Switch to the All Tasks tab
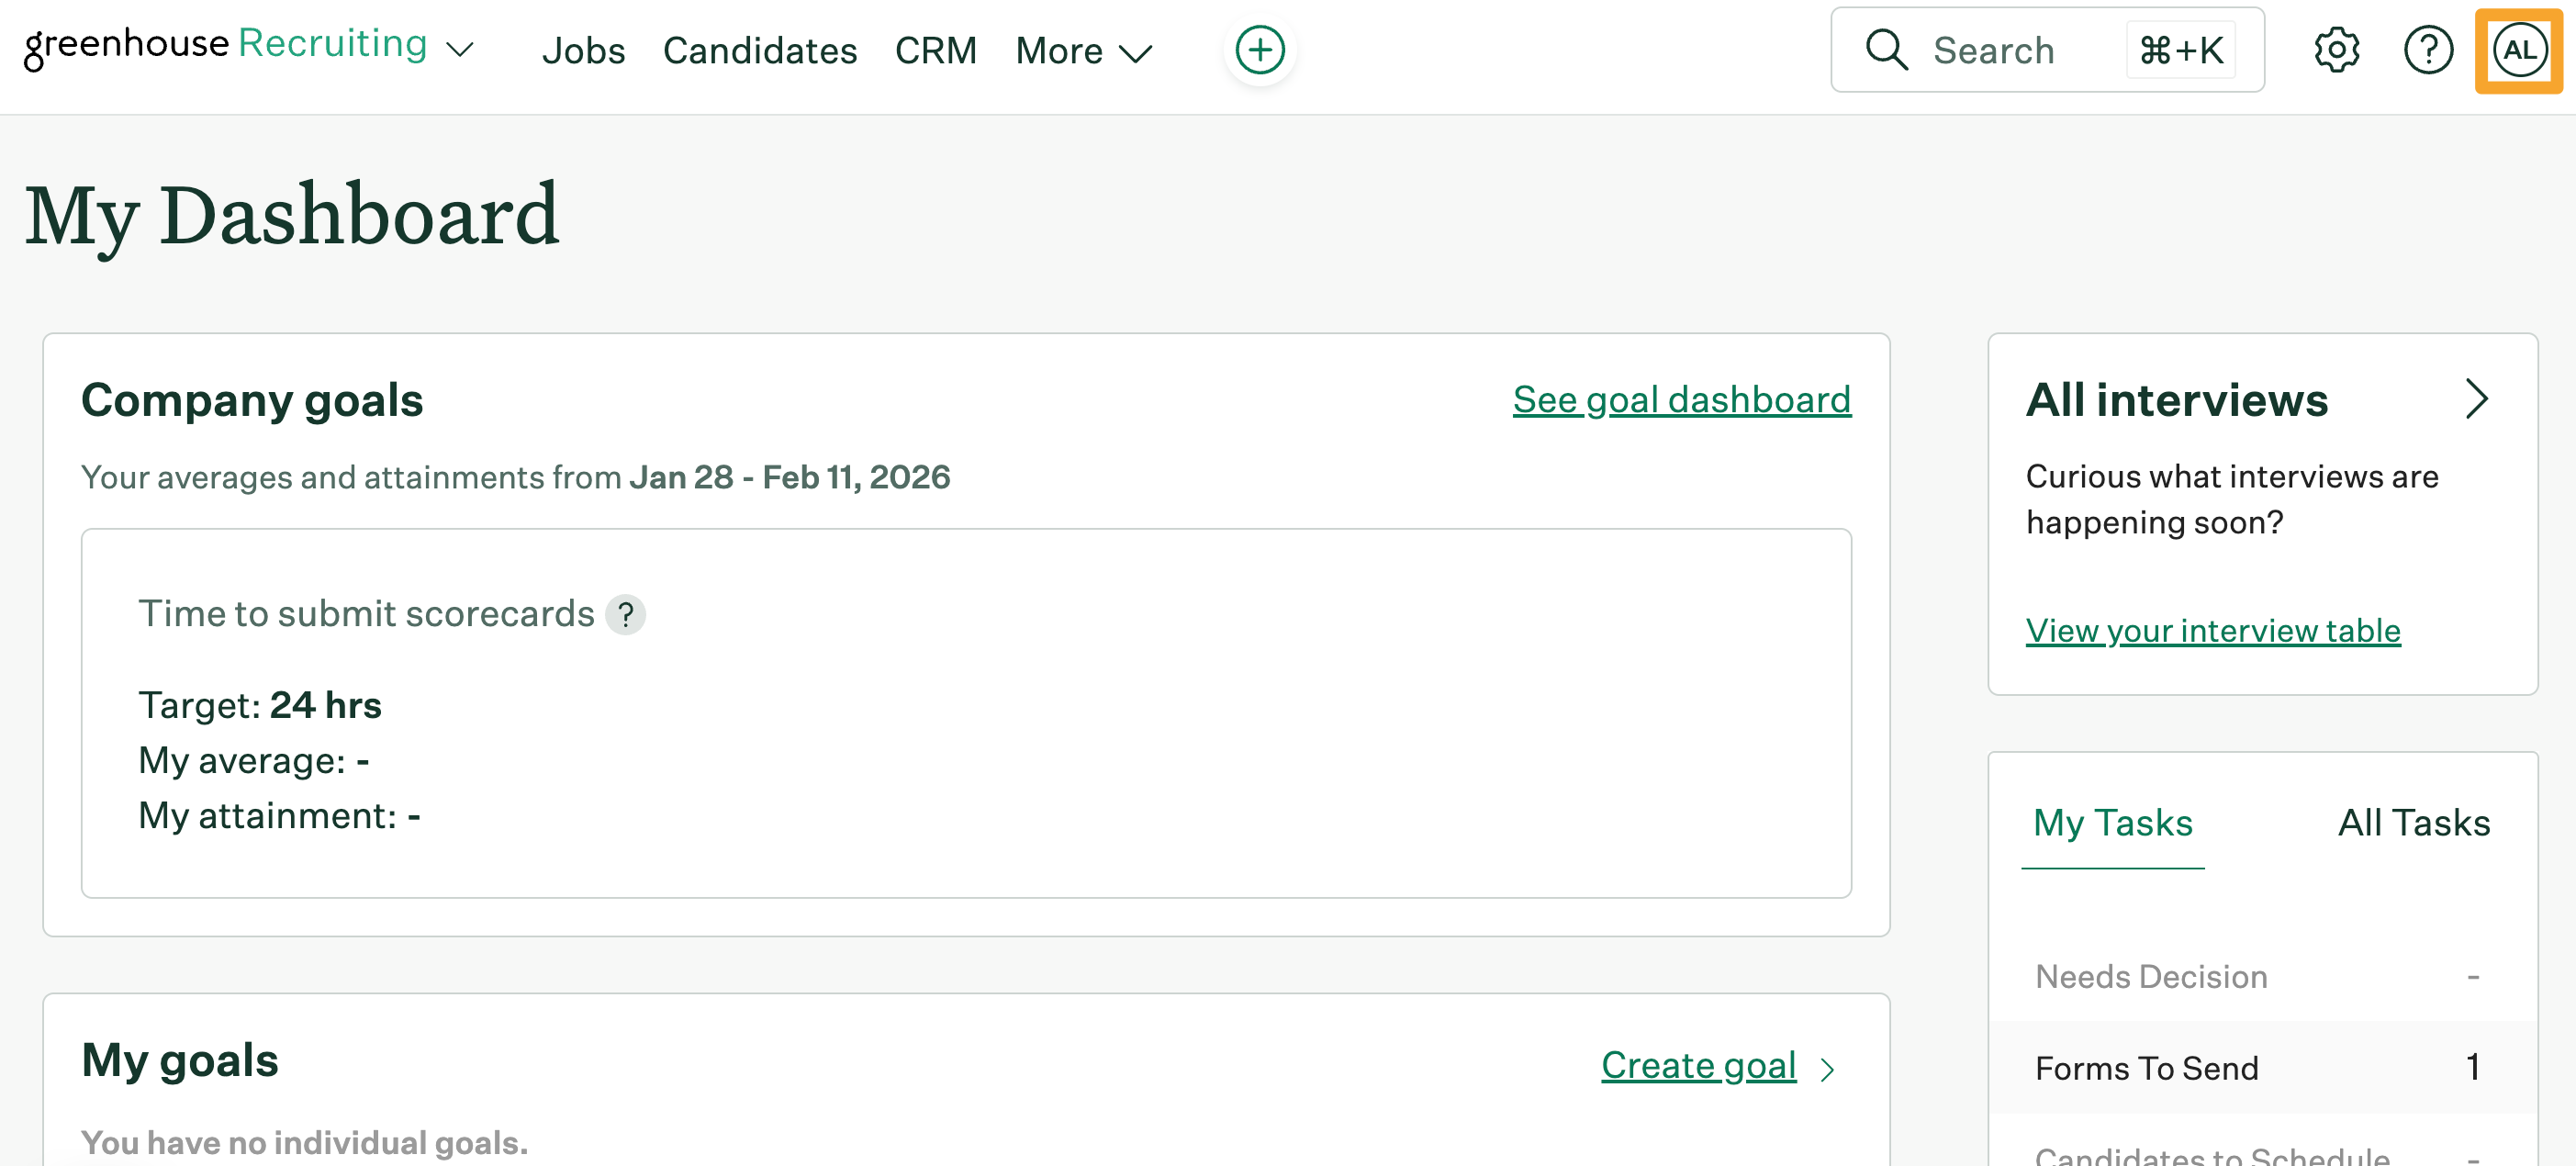This screenshot has width=2576, height=1166. pos(2413,823)
